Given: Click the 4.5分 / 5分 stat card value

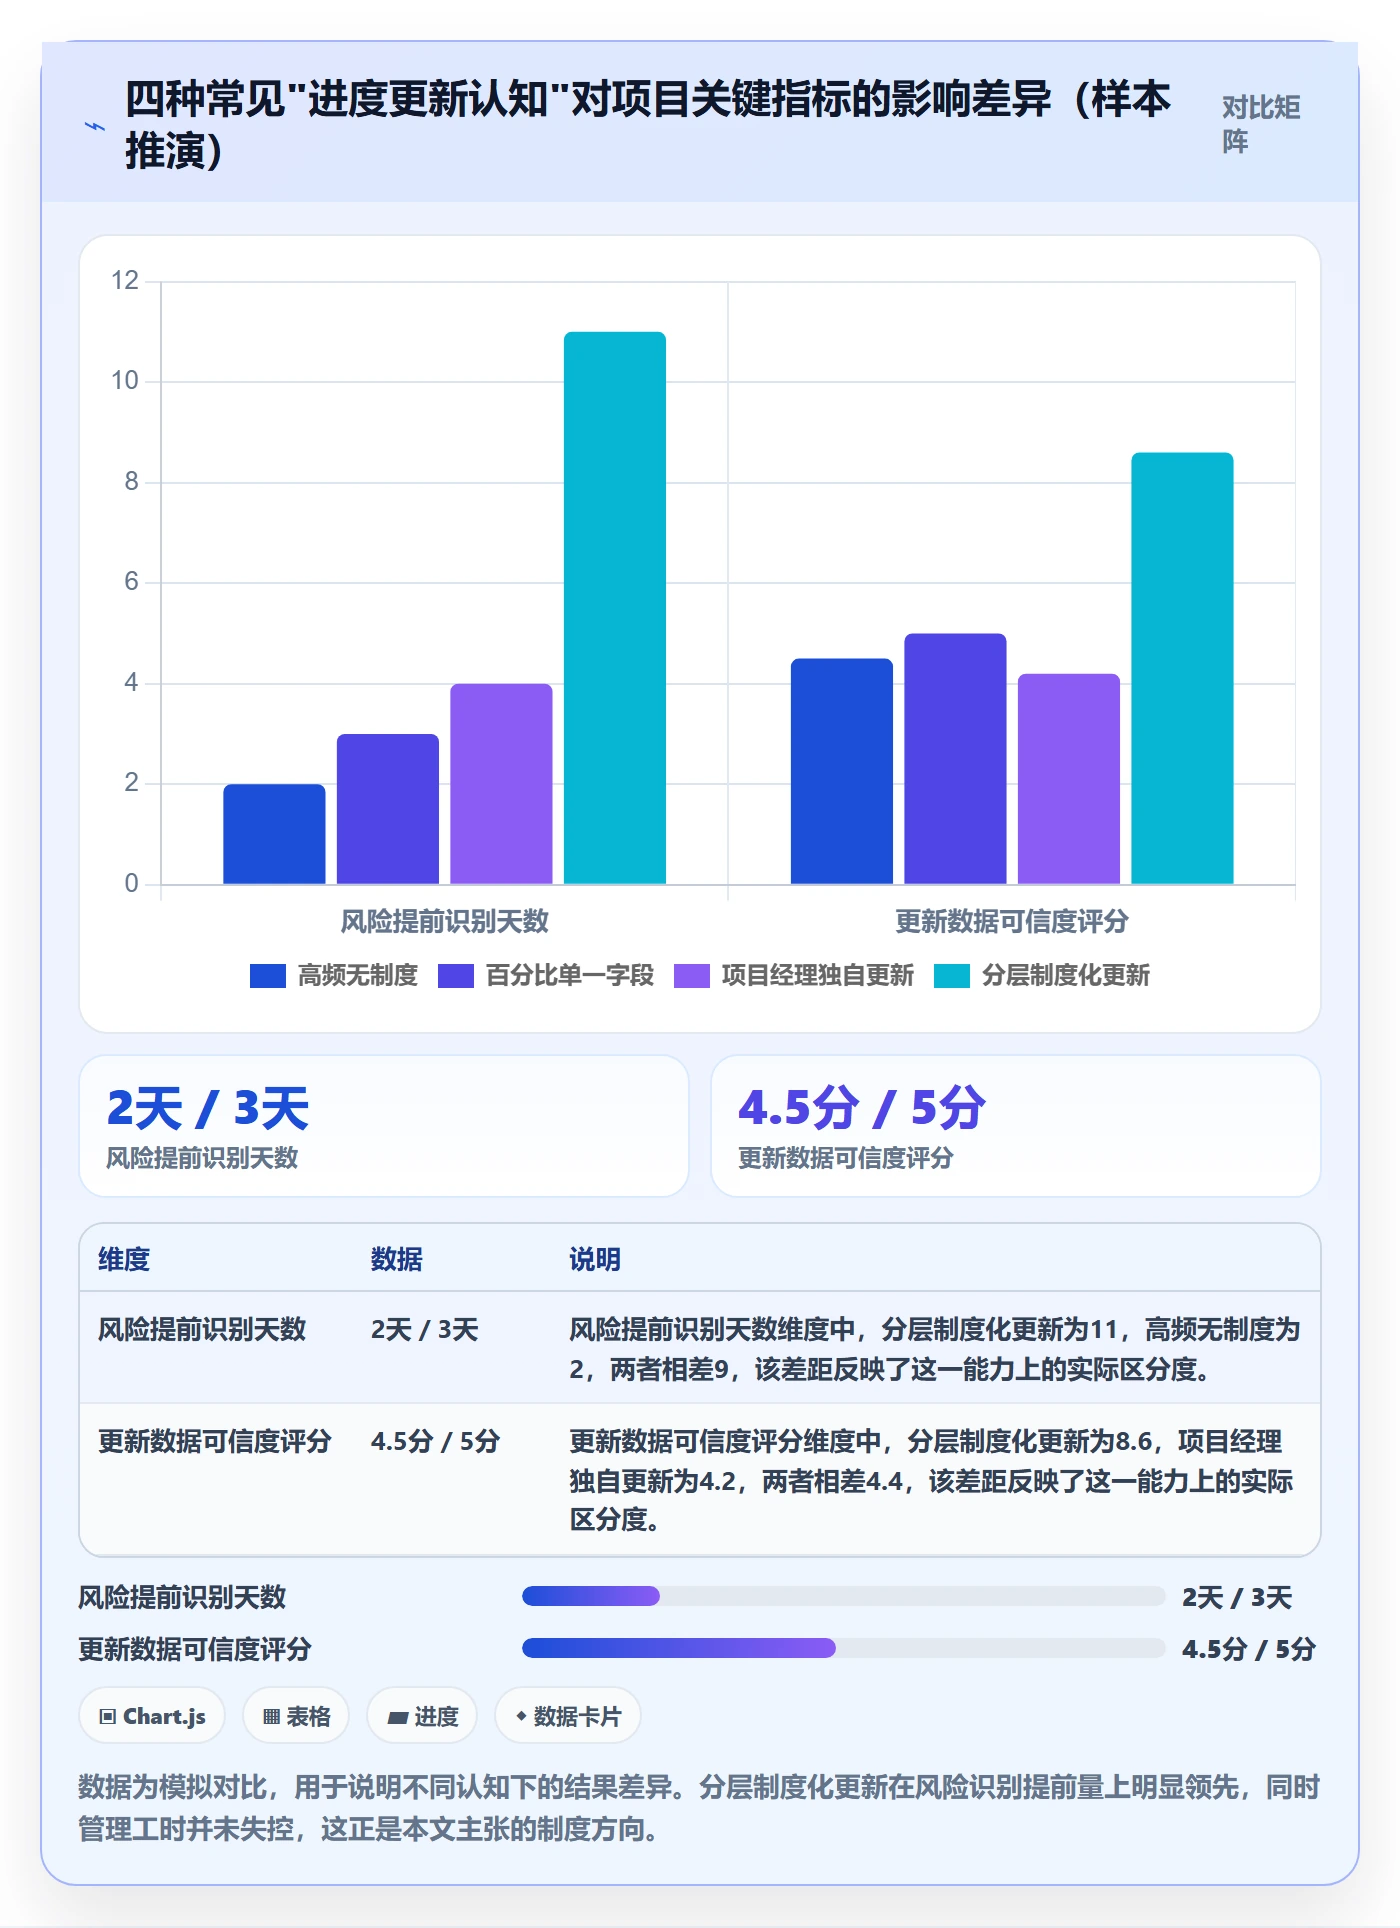Looking at the screenshot, I should (862, 1108).
